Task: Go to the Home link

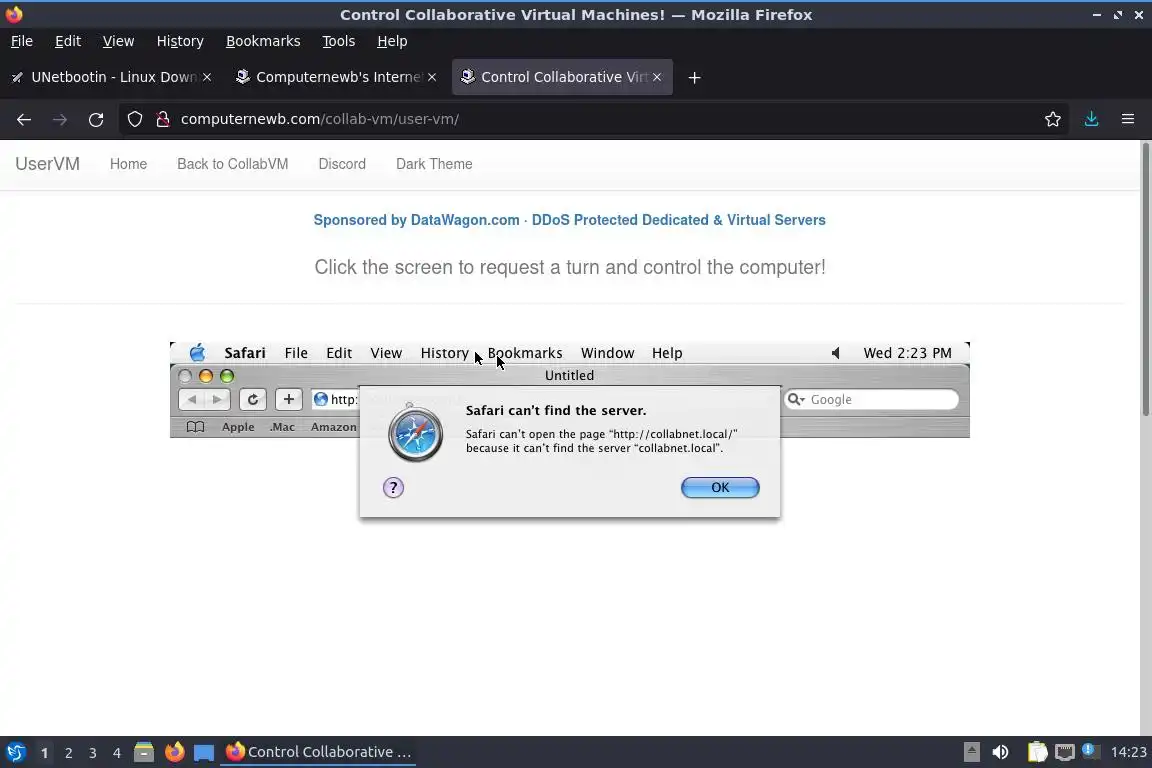Action: pos(129,164)
